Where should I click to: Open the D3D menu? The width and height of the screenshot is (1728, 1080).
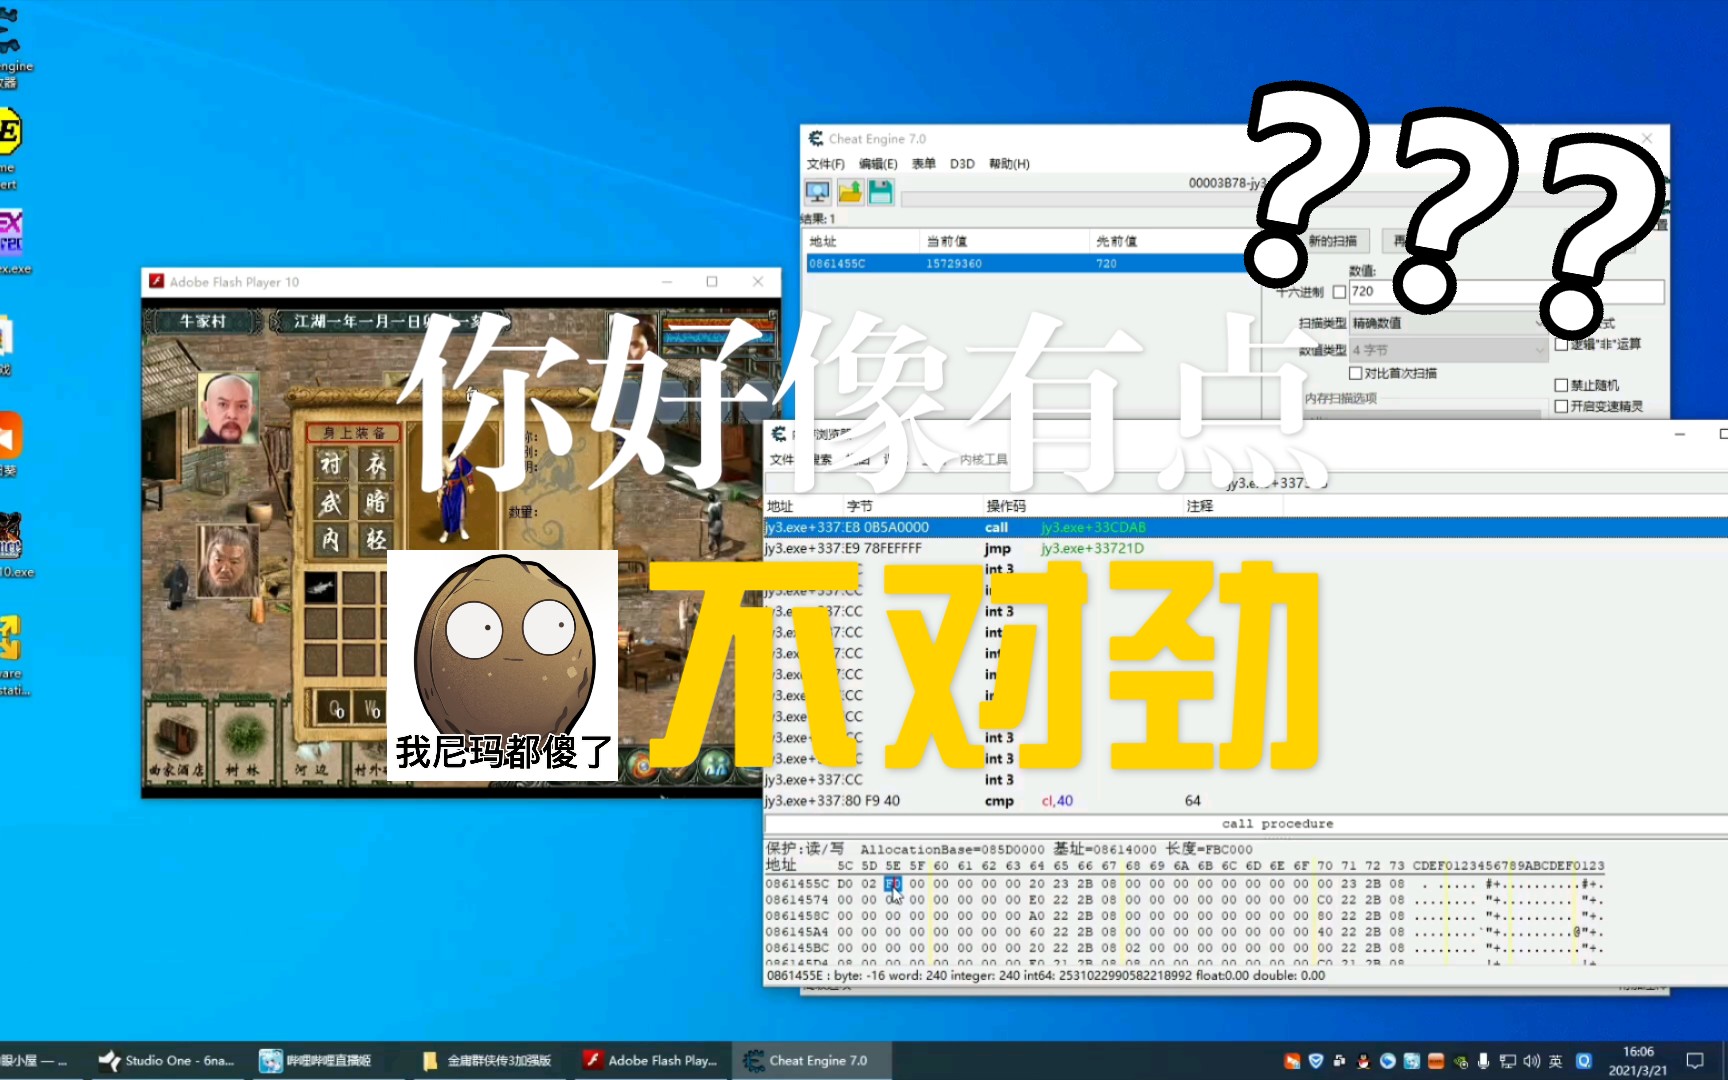pyautogui.click(x=962, y=164)
